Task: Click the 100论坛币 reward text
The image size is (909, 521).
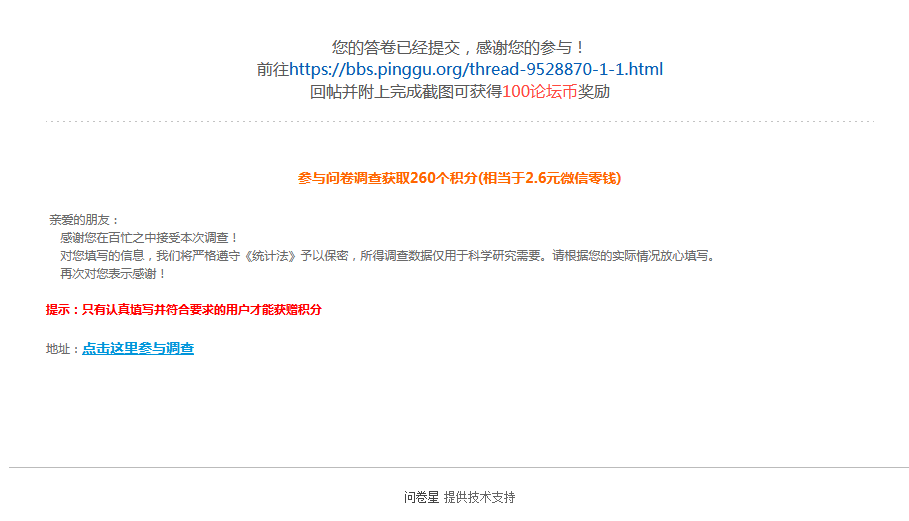Action: pyautogui.click(x=540, y=92)
